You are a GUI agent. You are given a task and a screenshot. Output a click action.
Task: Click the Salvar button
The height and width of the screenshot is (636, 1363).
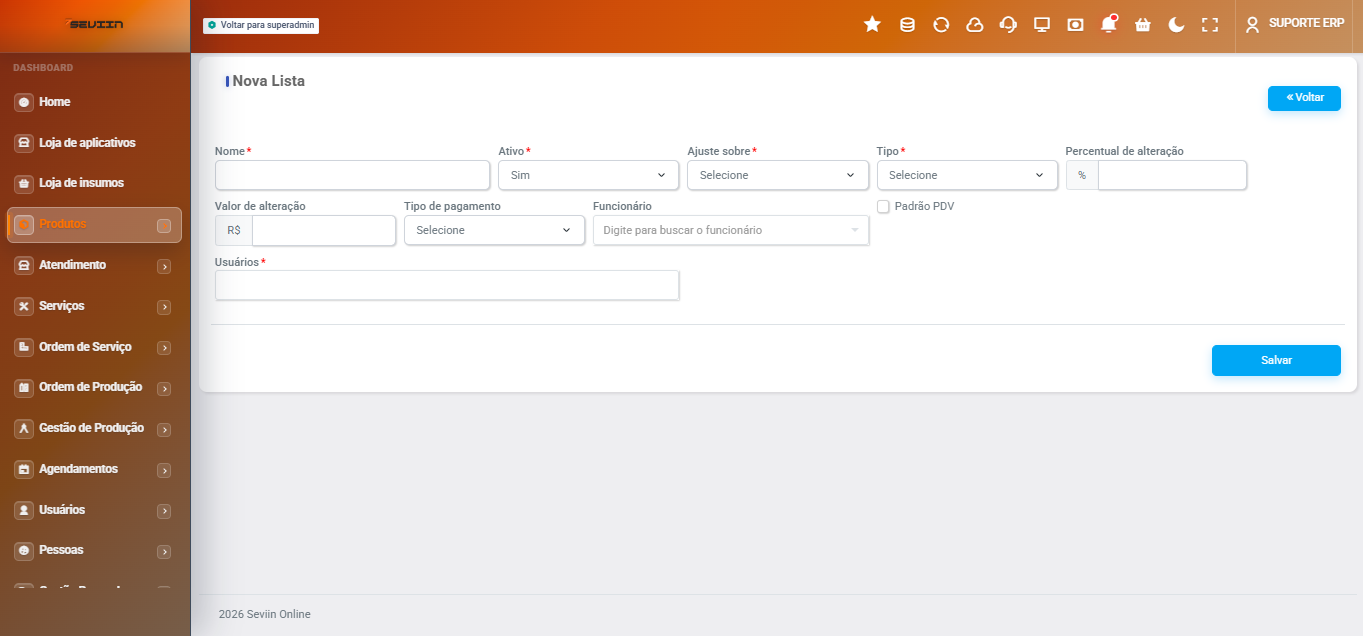click(1276, 360)
